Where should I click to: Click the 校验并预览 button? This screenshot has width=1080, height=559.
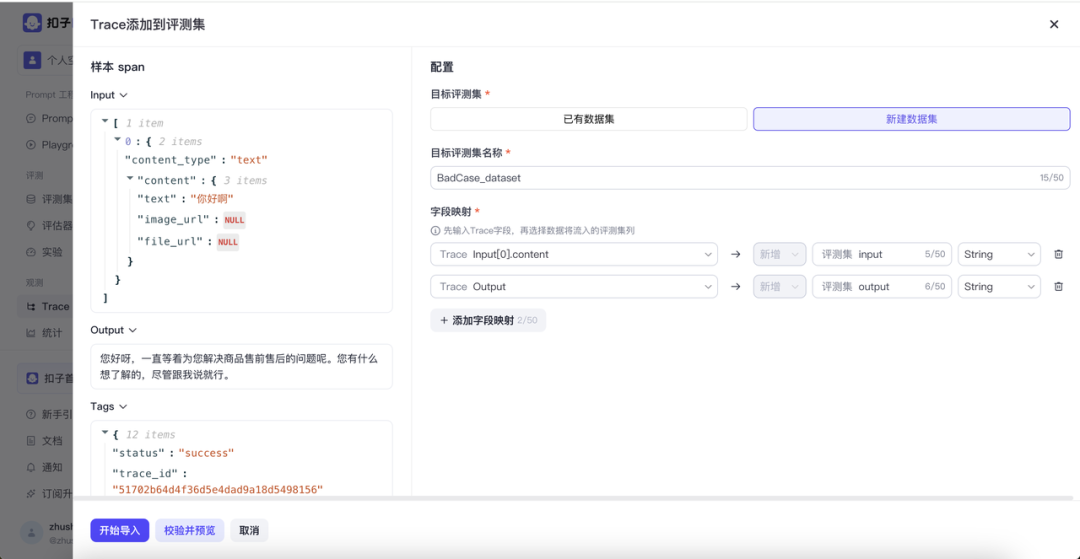pyautogui.click(x=189, y=530)
